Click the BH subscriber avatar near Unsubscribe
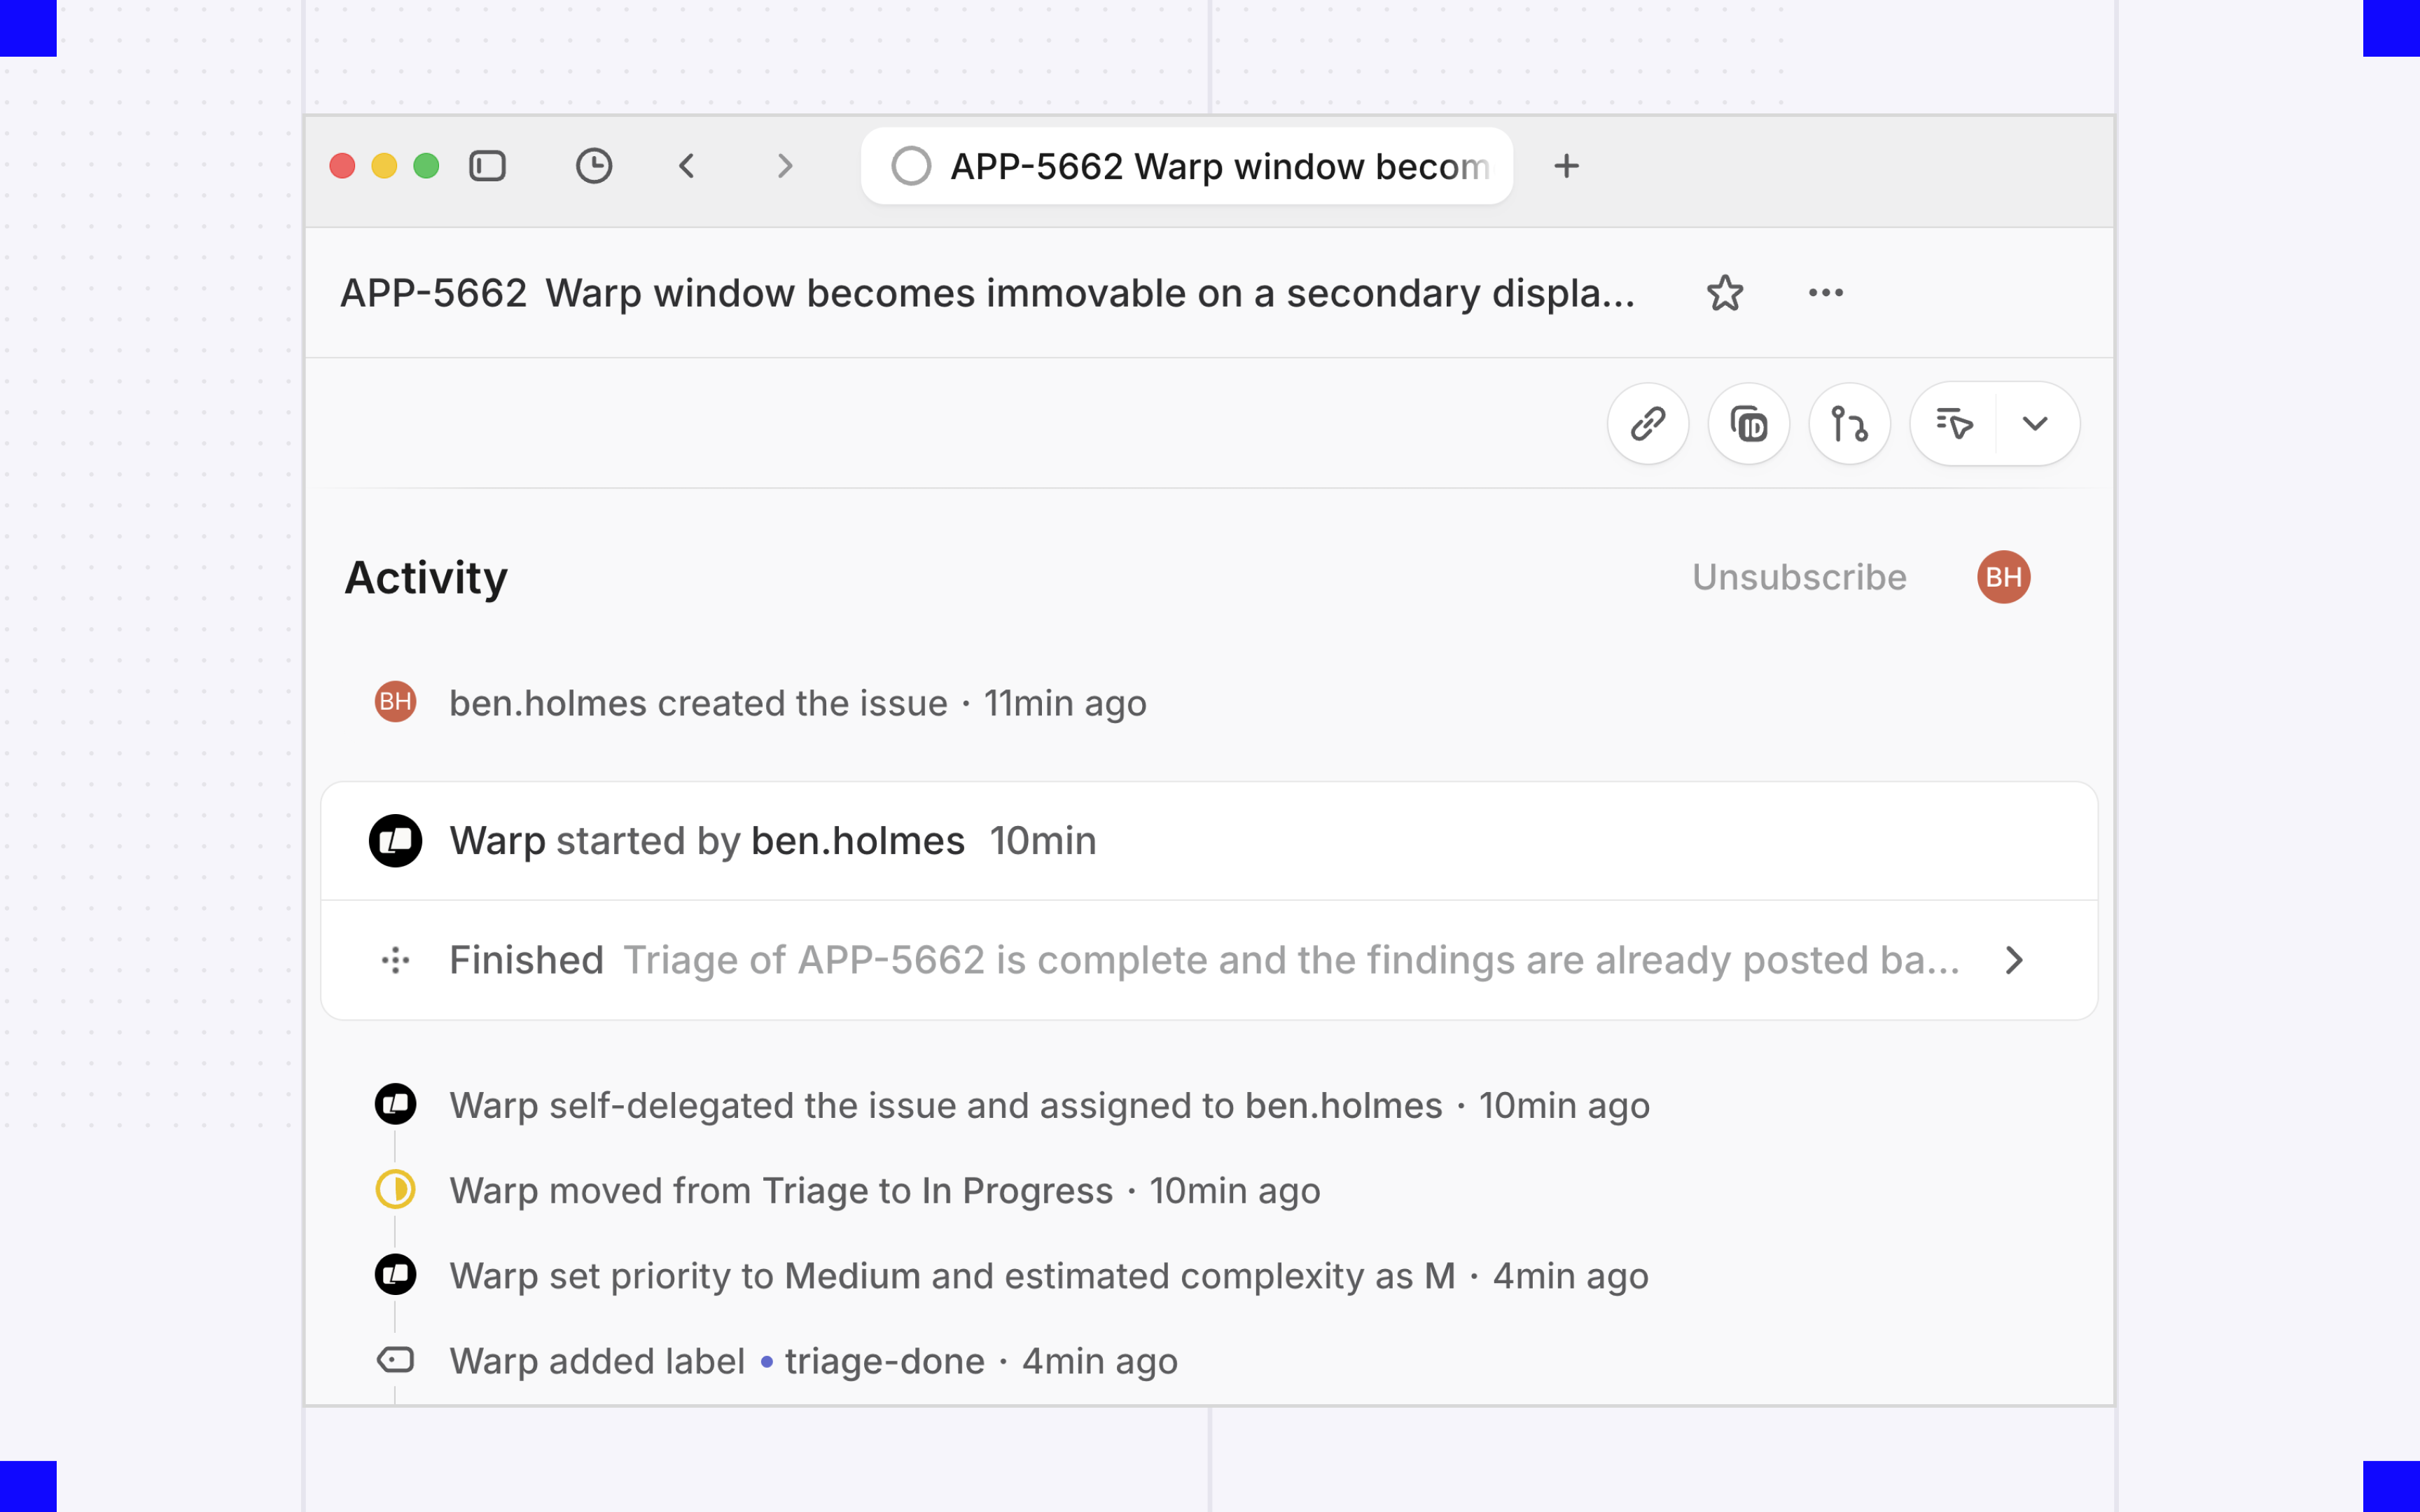The image size is (2420, 1512). [x=2003, y=577]
